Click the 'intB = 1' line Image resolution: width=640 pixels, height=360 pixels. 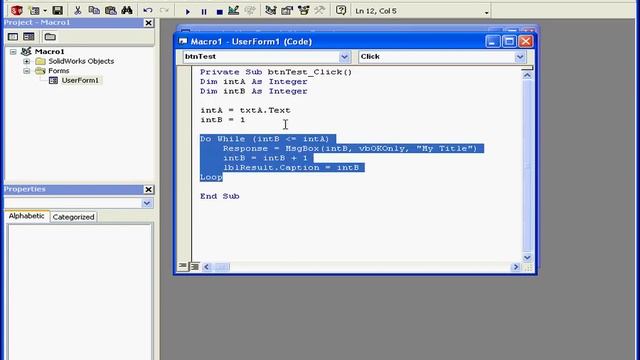click(222, 120)
